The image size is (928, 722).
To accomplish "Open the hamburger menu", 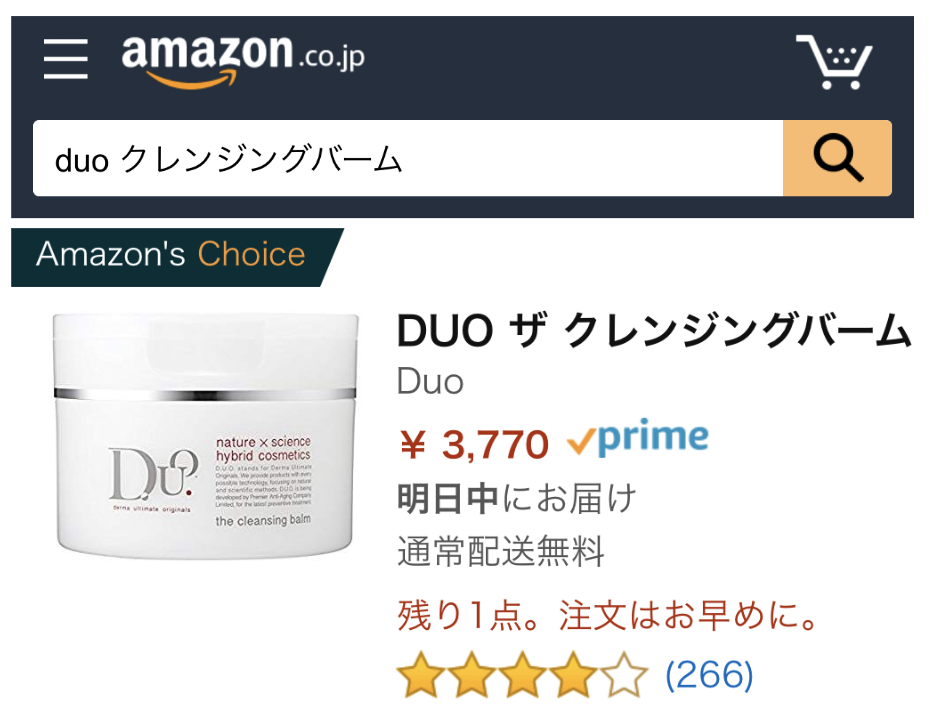I will (x=66, y=59).
